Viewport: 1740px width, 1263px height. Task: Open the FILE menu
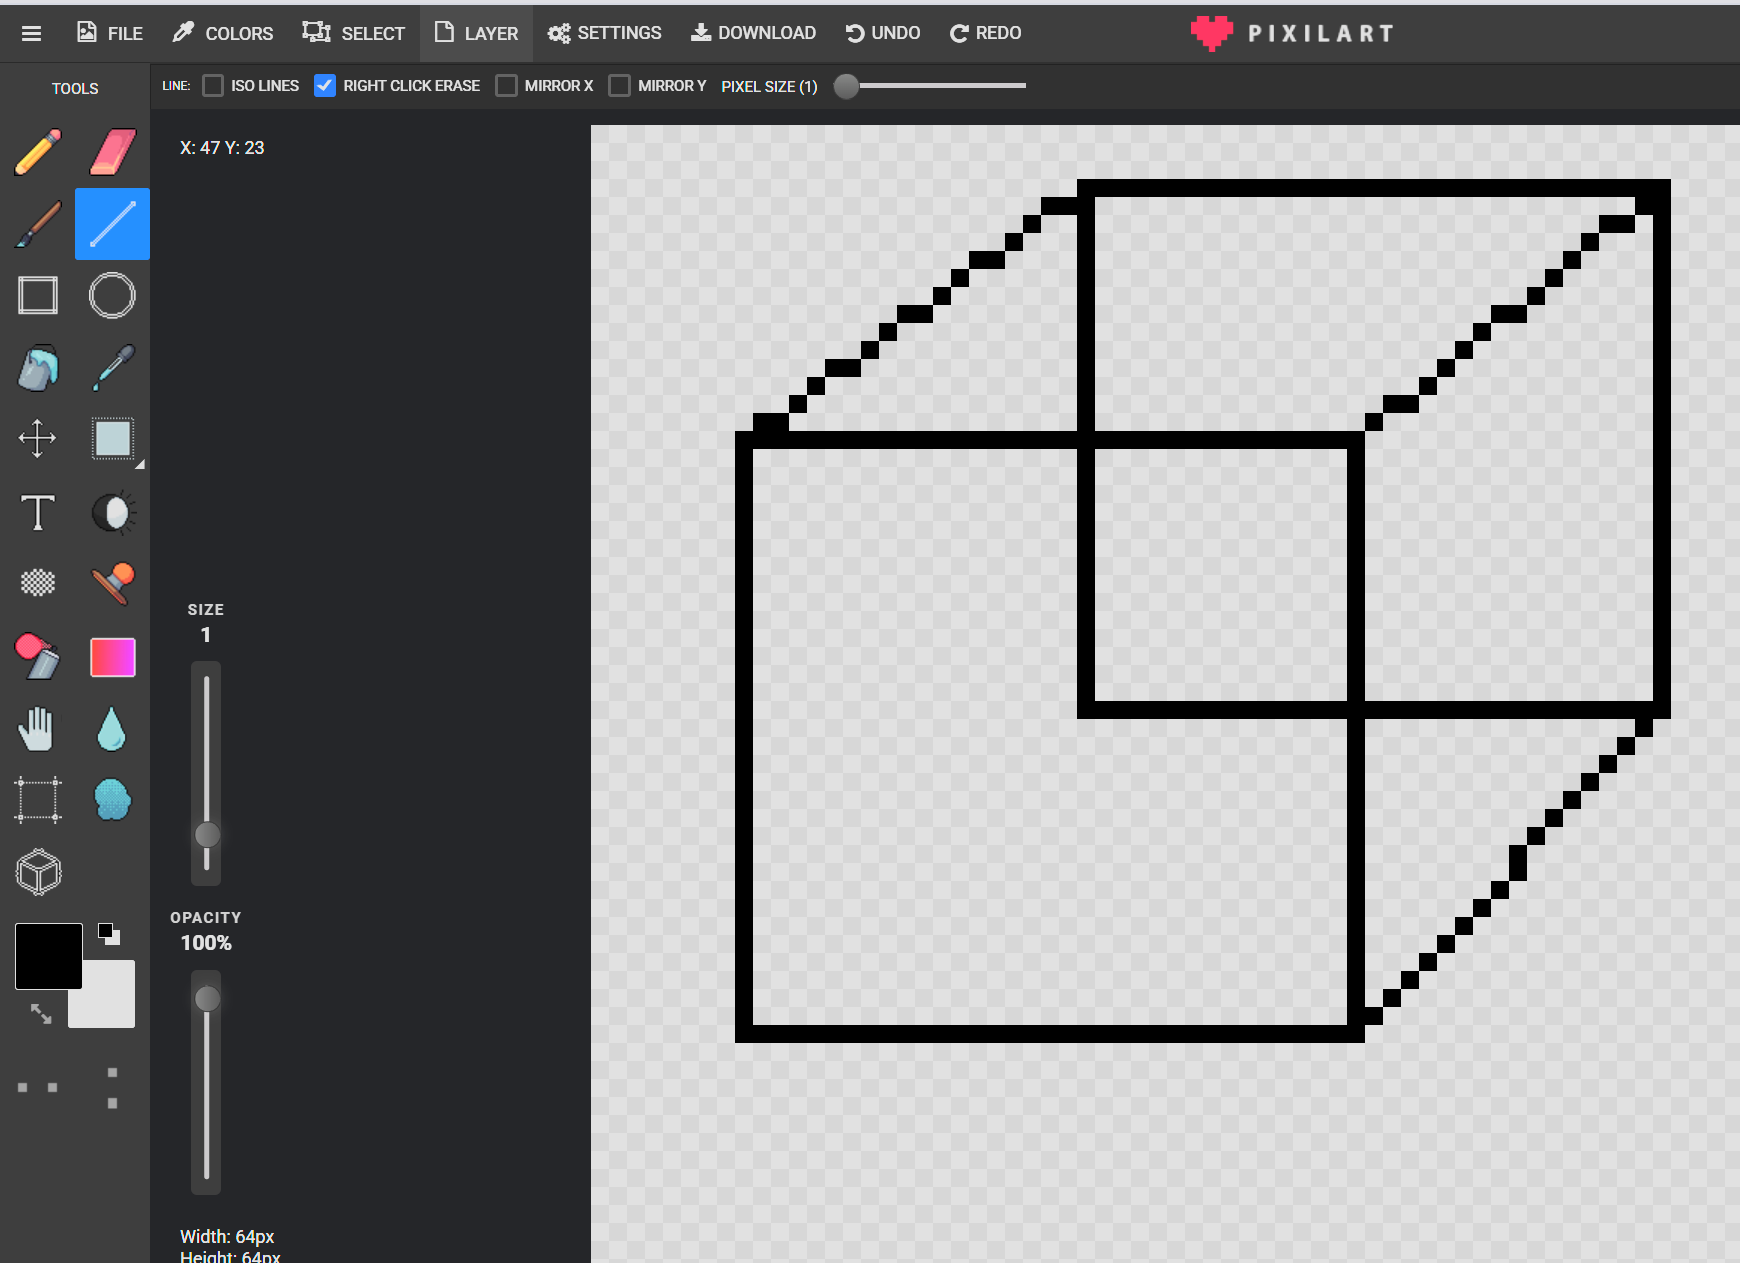[110, 33]
